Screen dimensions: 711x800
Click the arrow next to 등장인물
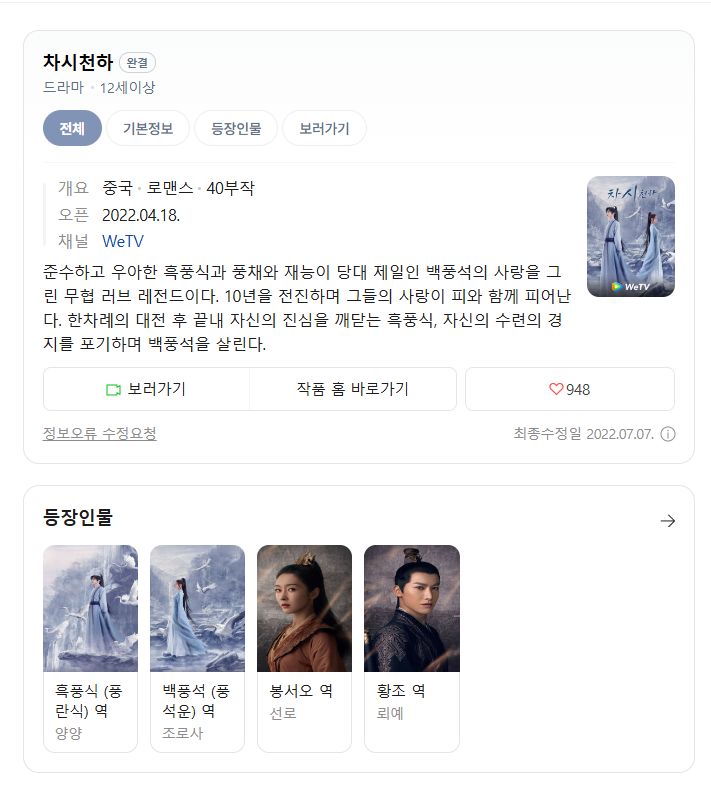(668, 521)
